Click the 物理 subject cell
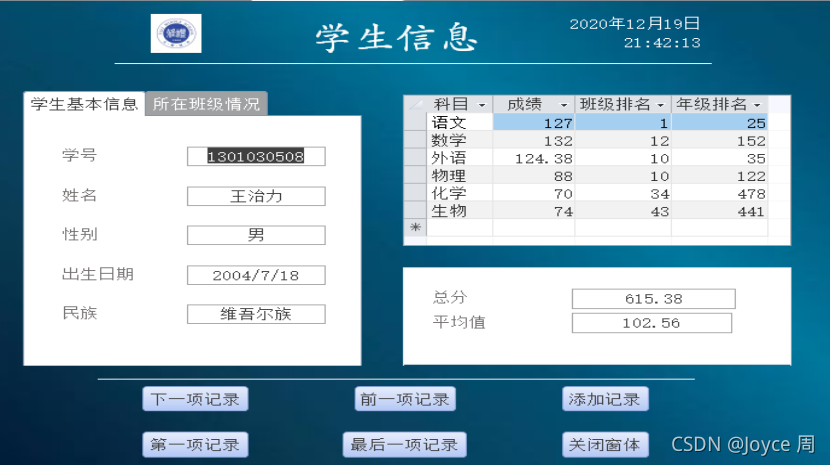Image resolution: width=830 pixels, height=466 pixels. (459, 175)
